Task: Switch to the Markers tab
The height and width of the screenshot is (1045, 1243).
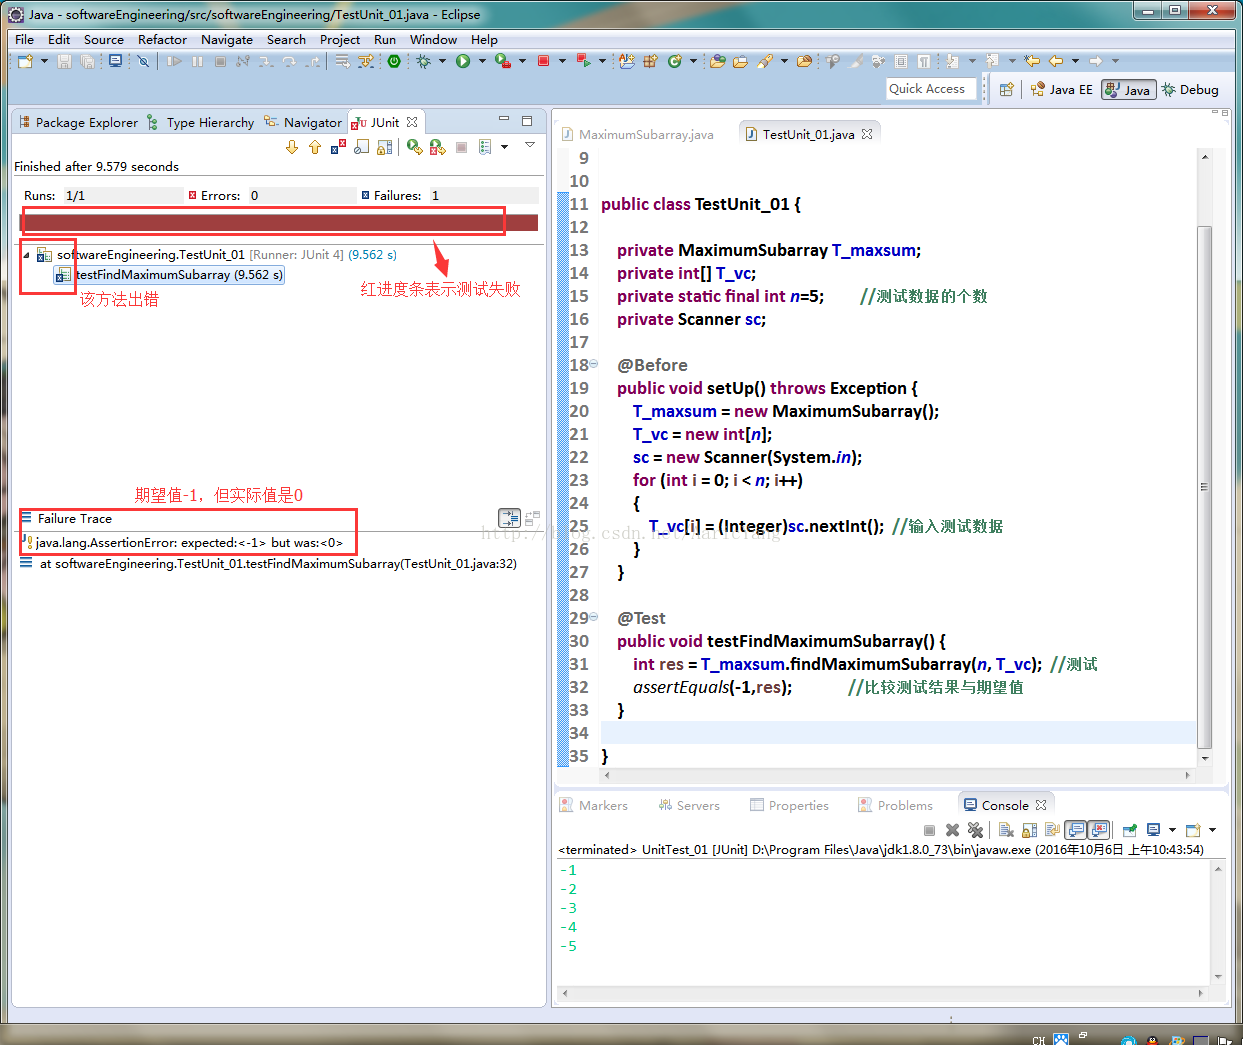Action: point(594,805)
